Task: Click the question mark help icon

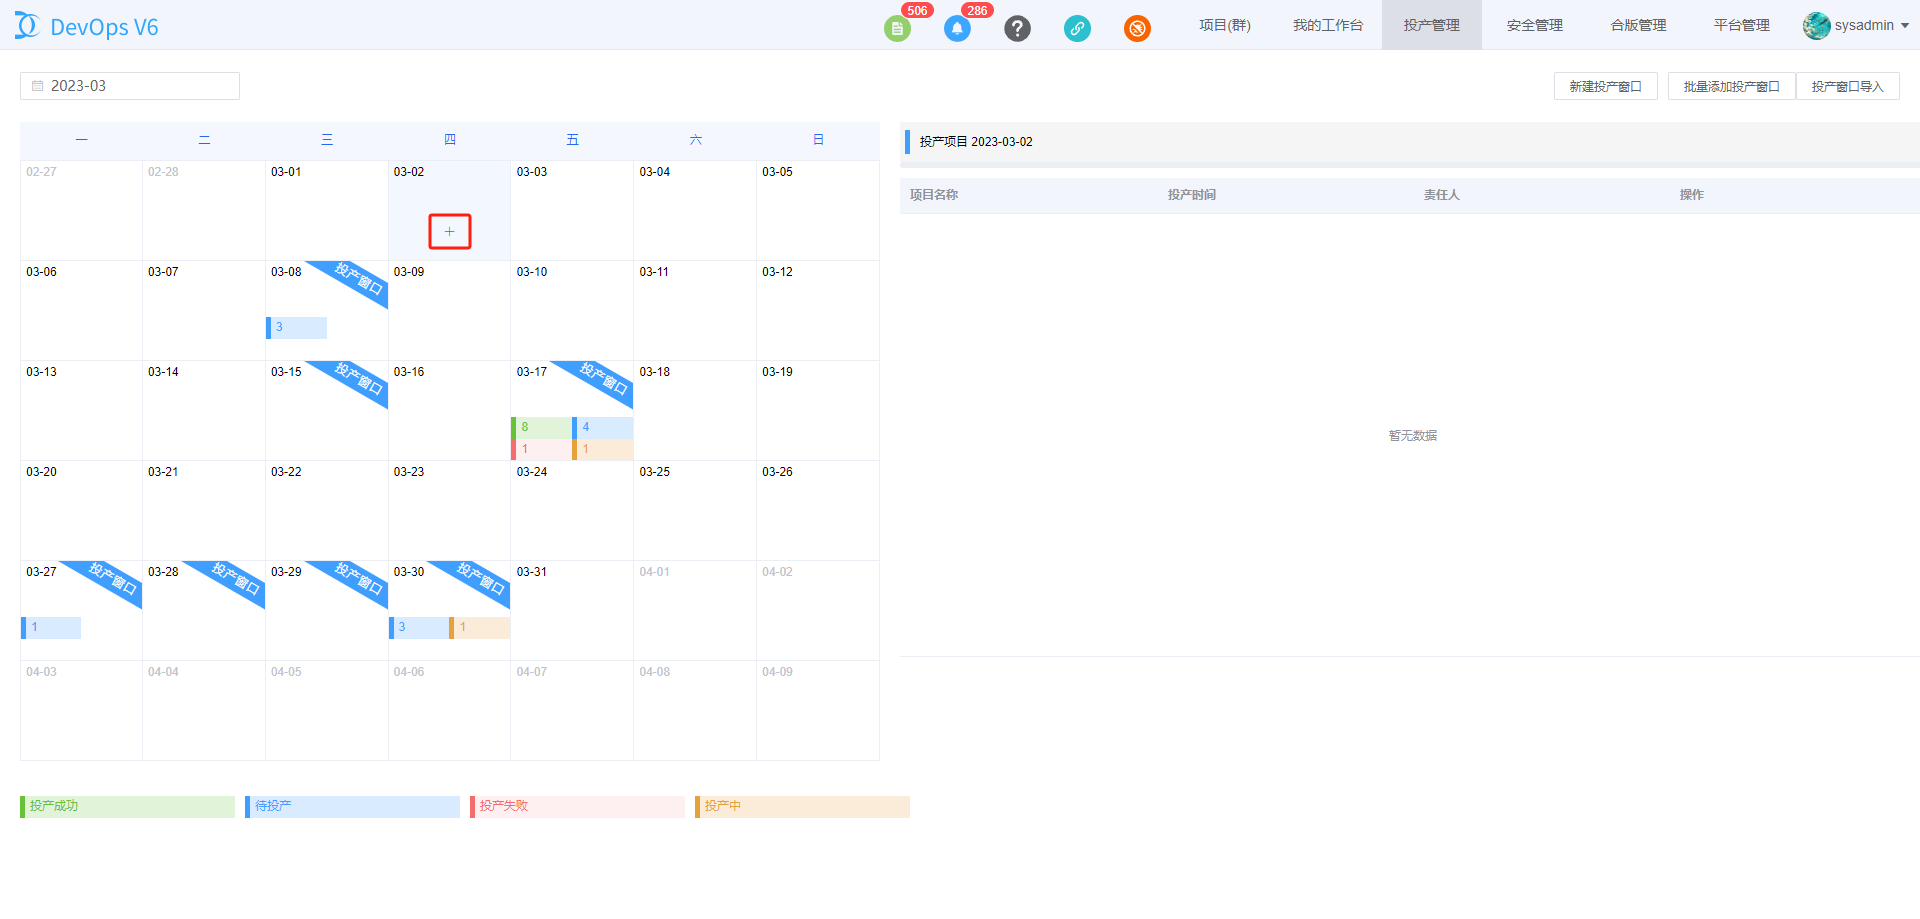Action: [x=1017, y=28]
